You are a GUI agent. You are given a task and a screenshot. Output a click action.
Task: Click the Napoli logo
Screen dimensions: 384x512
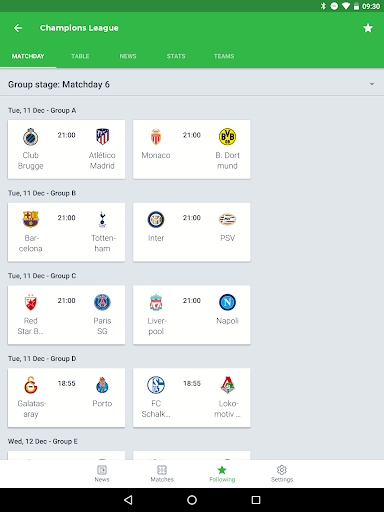tap(227, 302)
